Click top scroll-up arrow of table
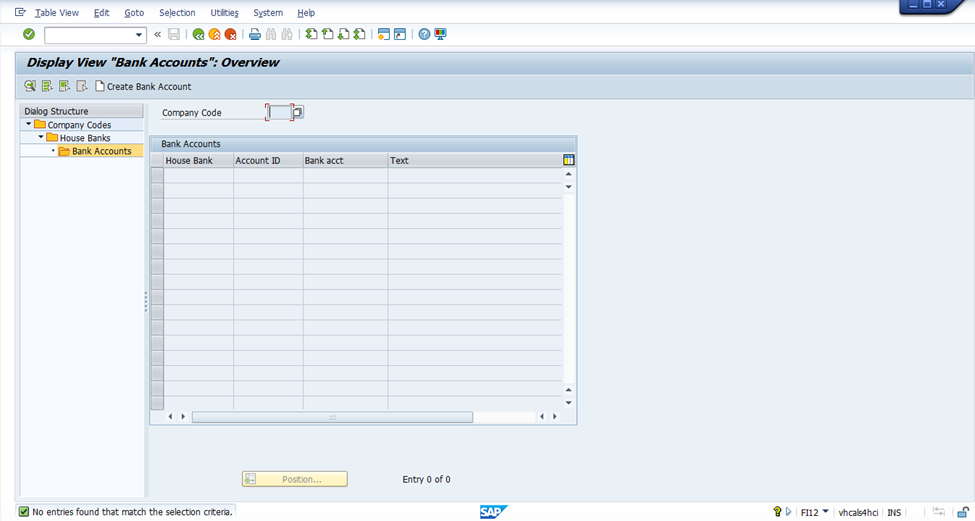Image resolution: width=975 pixels, height=521 pixels. [x=568, y=174]
